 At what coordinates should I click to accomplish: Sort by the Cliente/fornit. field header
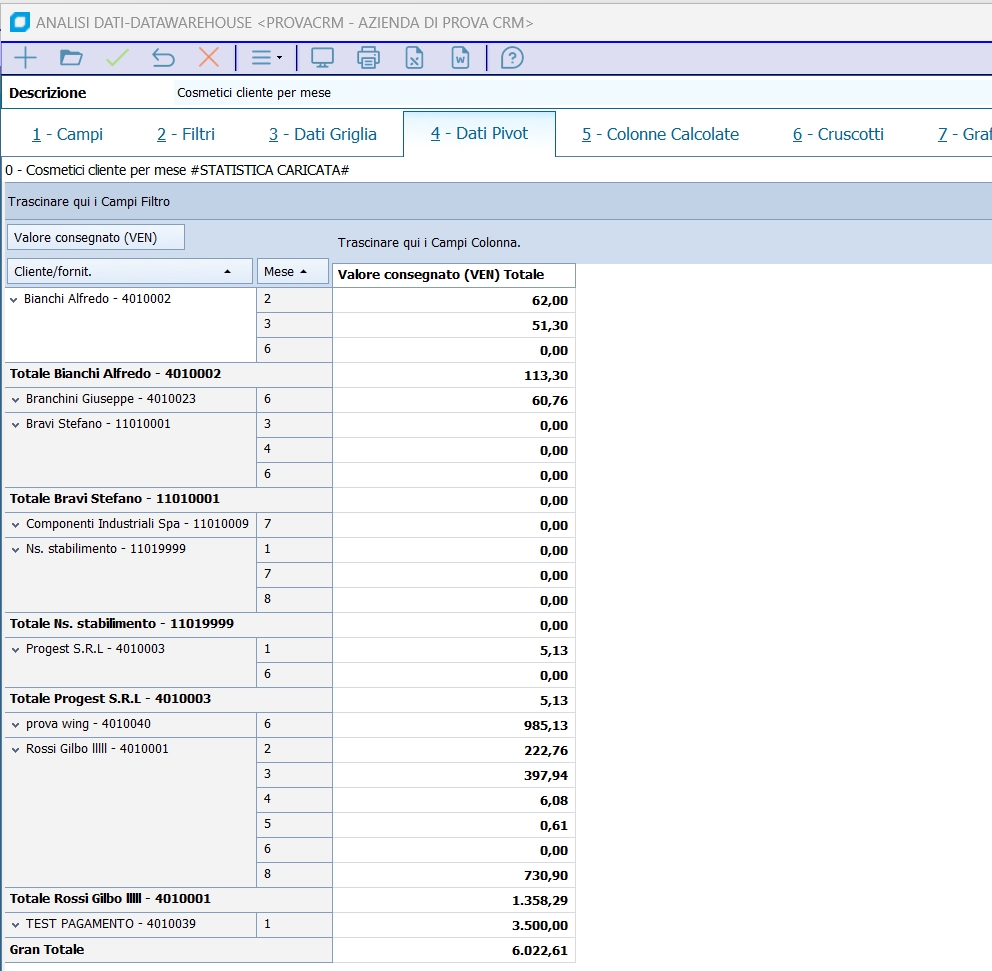tap(129, 271)
